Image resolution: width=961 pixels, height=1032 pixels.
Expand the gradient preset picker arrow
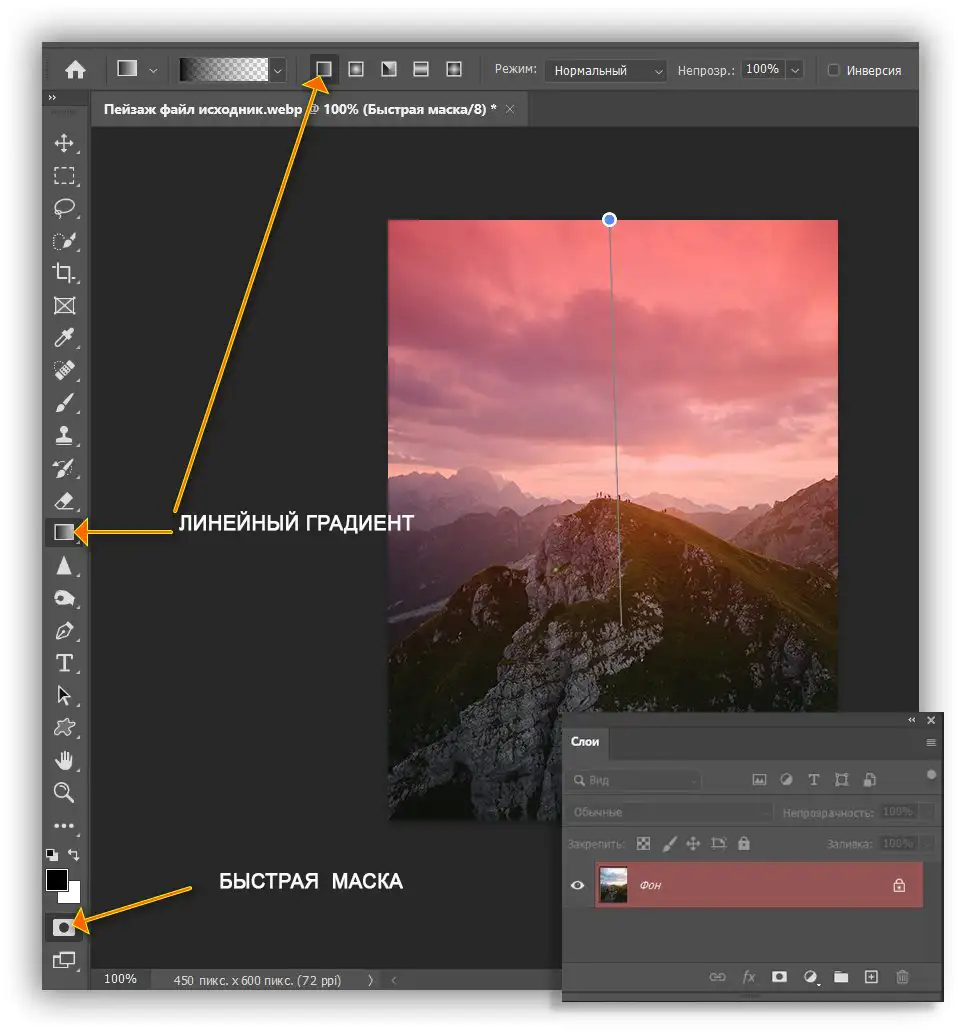[x=278, y=70]
